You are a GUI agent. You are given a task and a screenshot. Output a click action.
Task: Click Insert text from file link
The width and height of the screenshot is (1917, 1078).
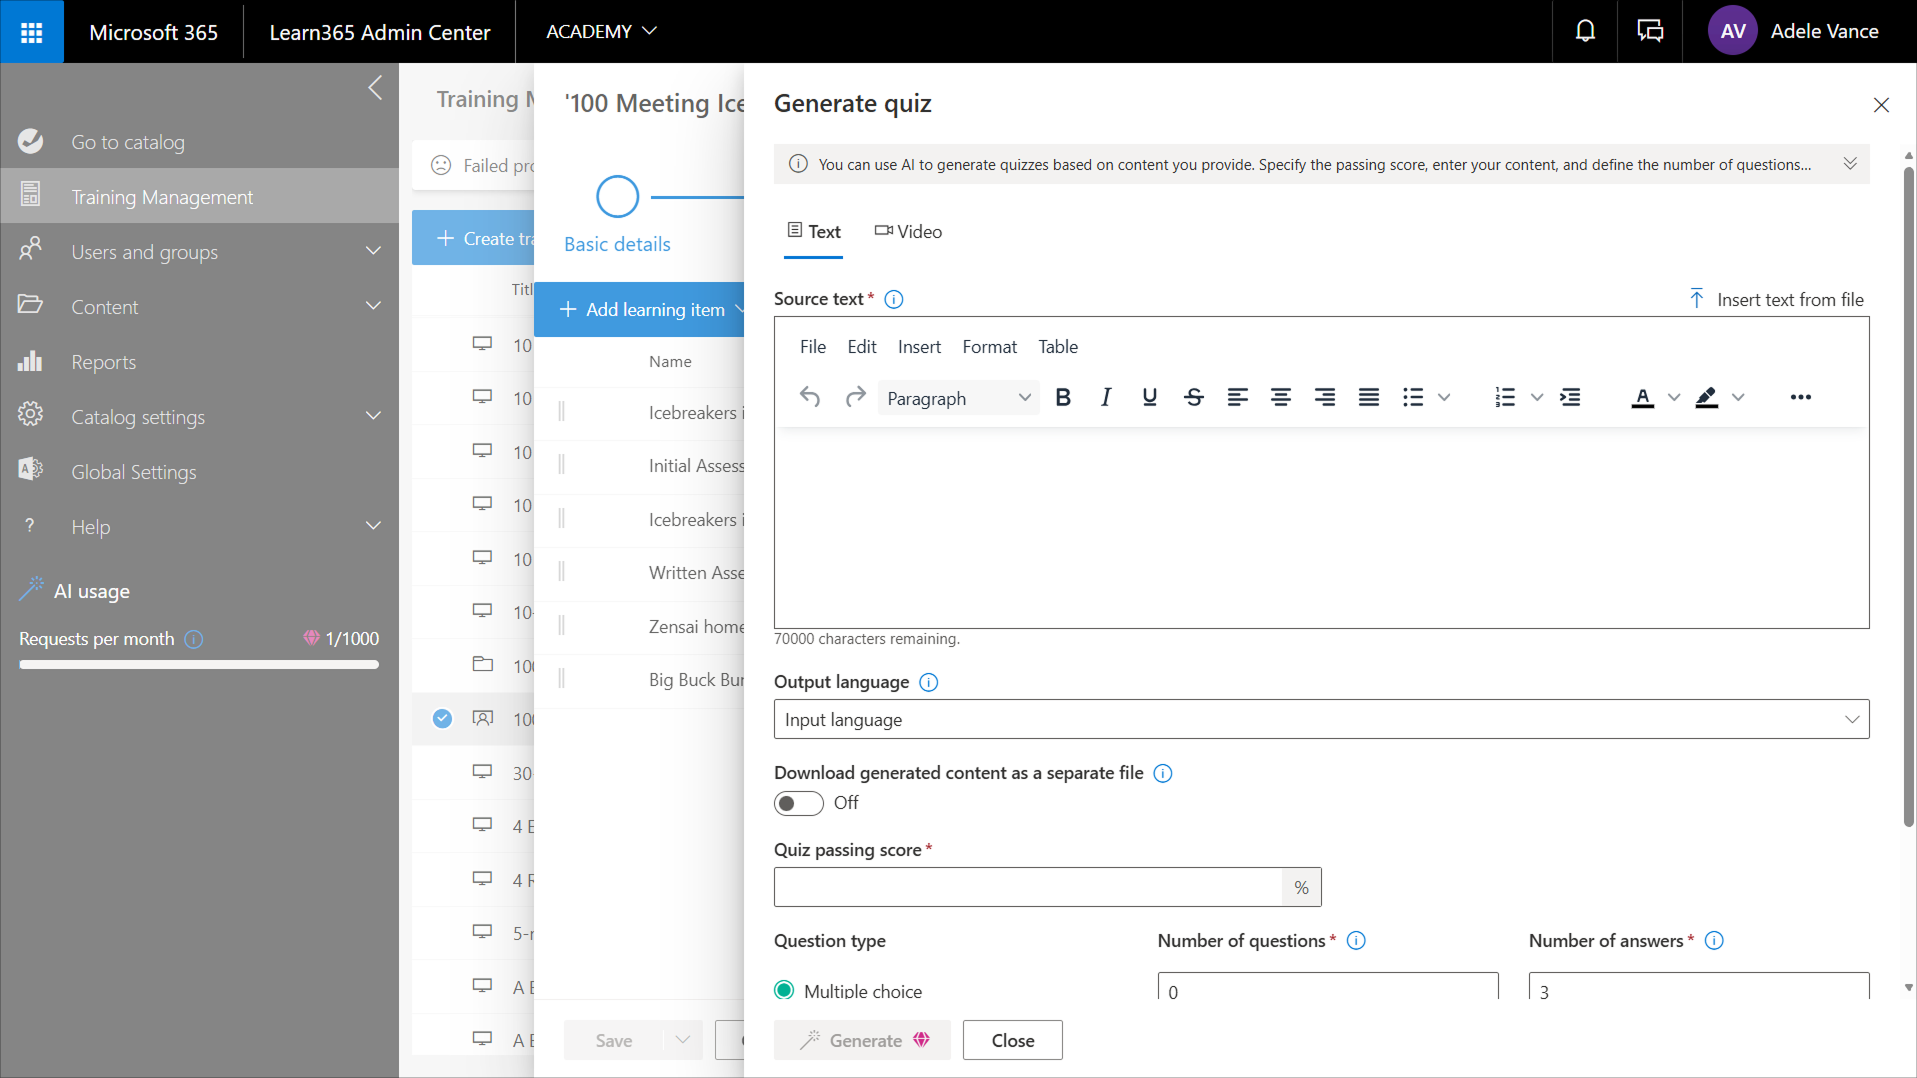pyautogui.click(x=1777, y=299)
